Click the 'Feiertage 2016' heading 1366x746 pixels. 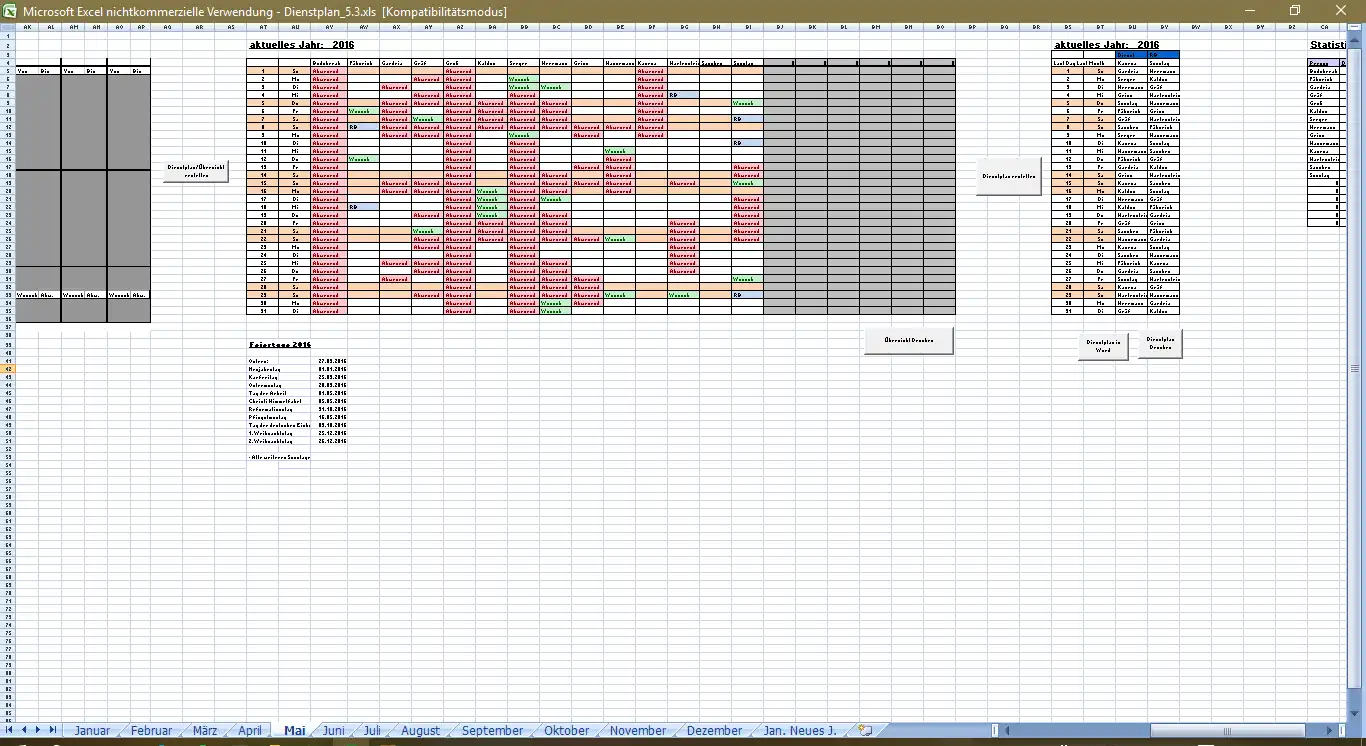point(280,345)
